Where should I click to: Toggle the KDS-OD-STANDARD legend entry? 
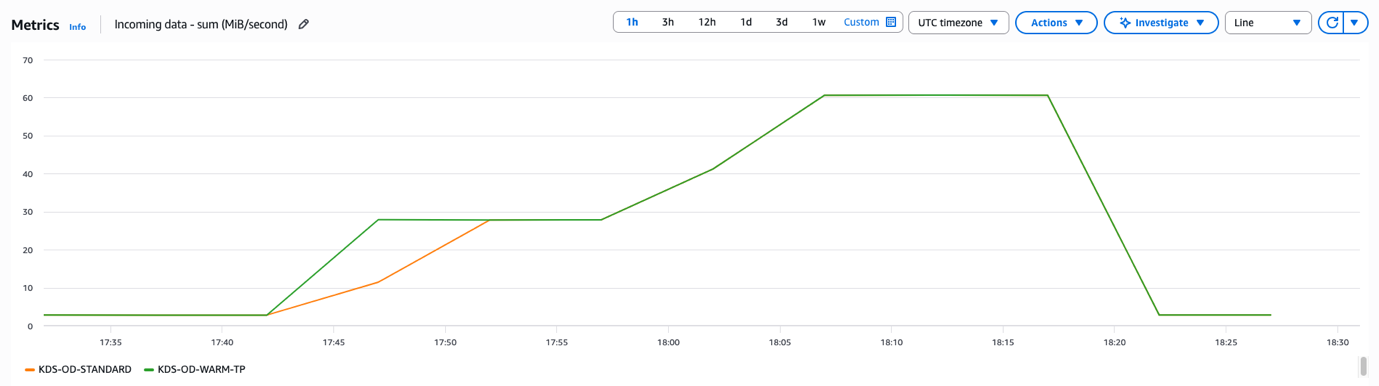click(x=78, y=370)
